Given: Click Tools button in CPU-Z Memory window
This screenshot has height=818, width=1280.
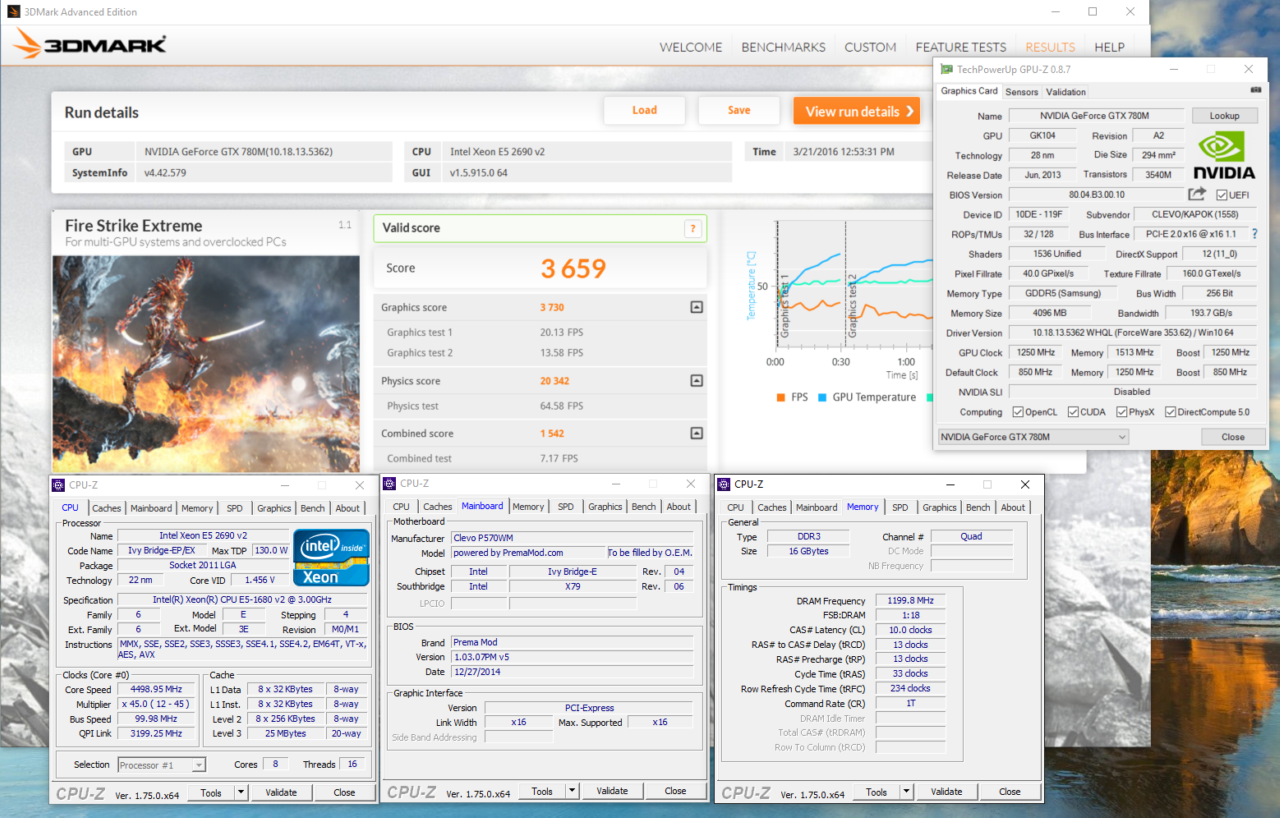Looking at the screenshot, I should [x=876, y=792].
